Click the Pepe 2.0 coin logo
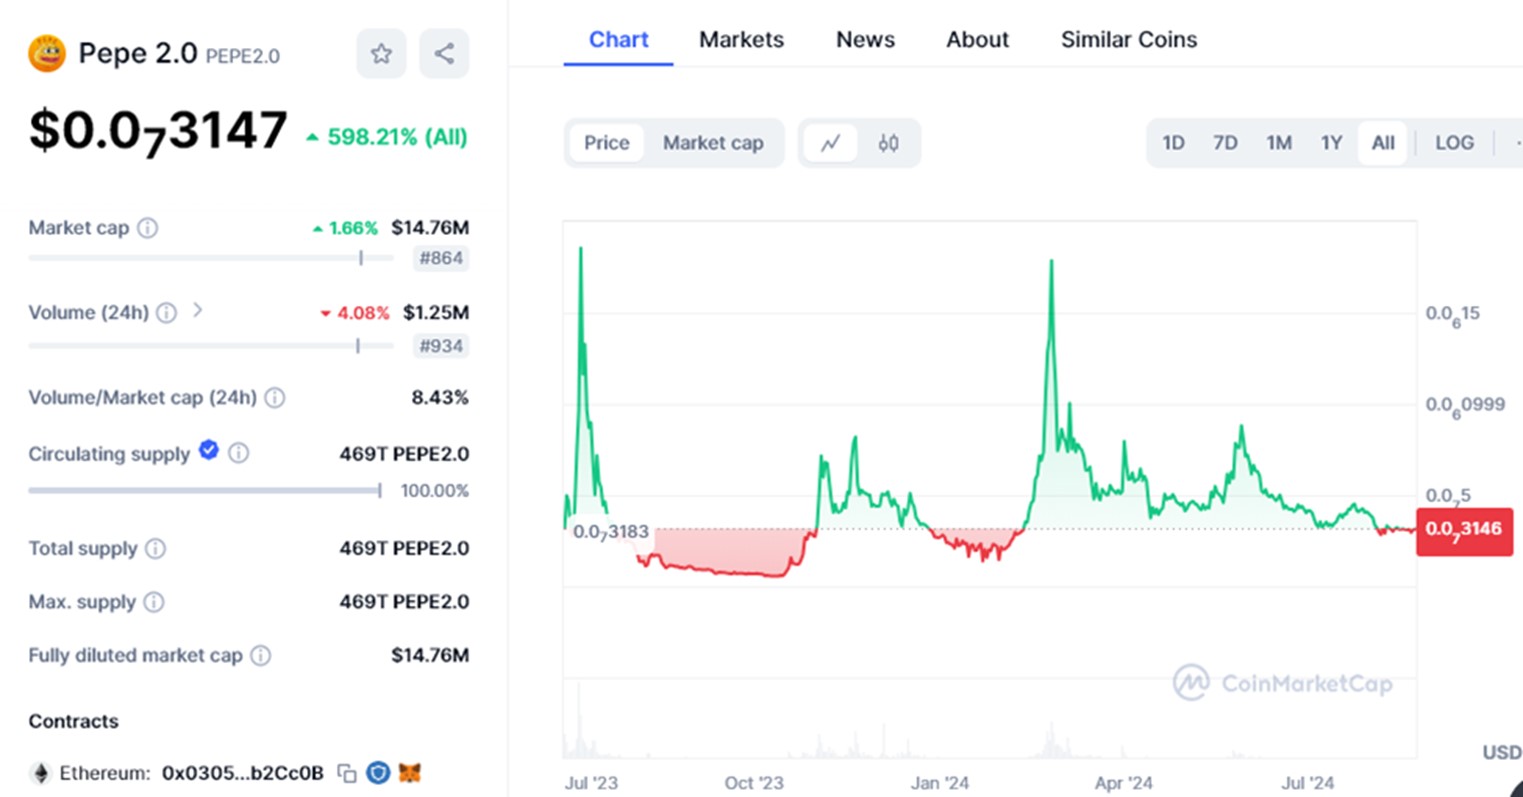 coord(47,53)
